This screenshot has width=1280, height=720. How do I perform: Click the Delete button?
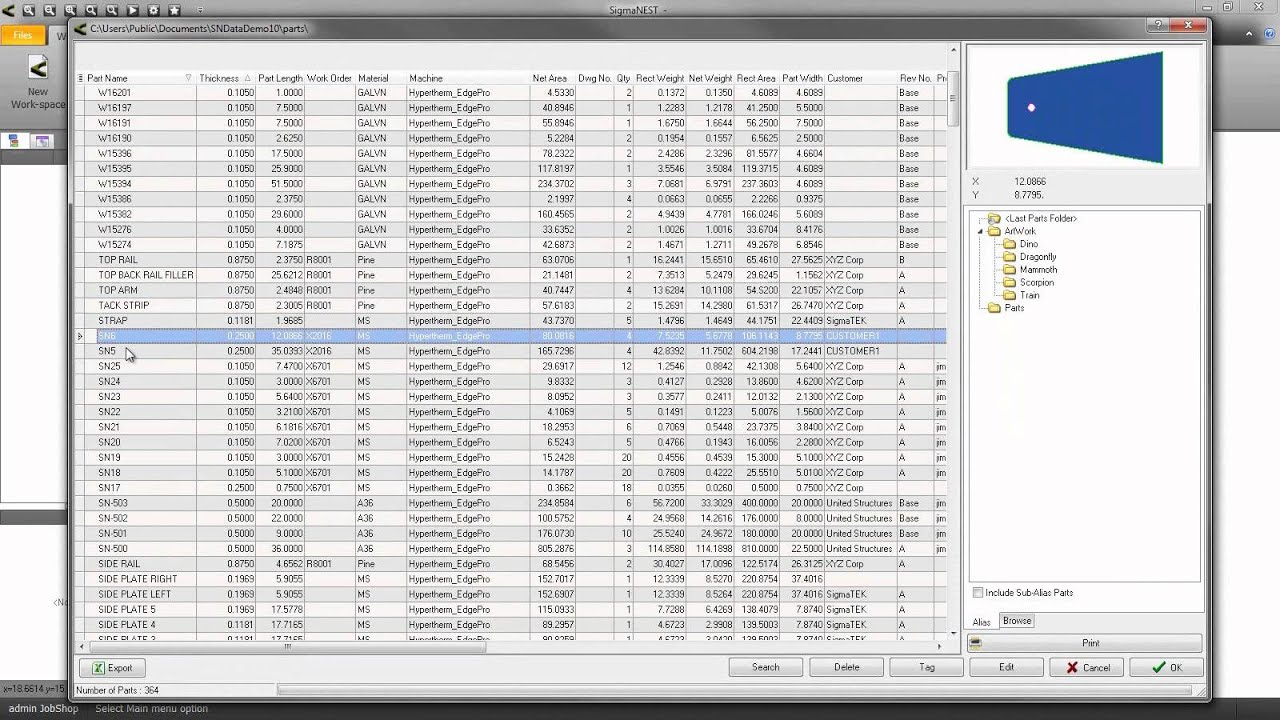(x=846, y=667)
